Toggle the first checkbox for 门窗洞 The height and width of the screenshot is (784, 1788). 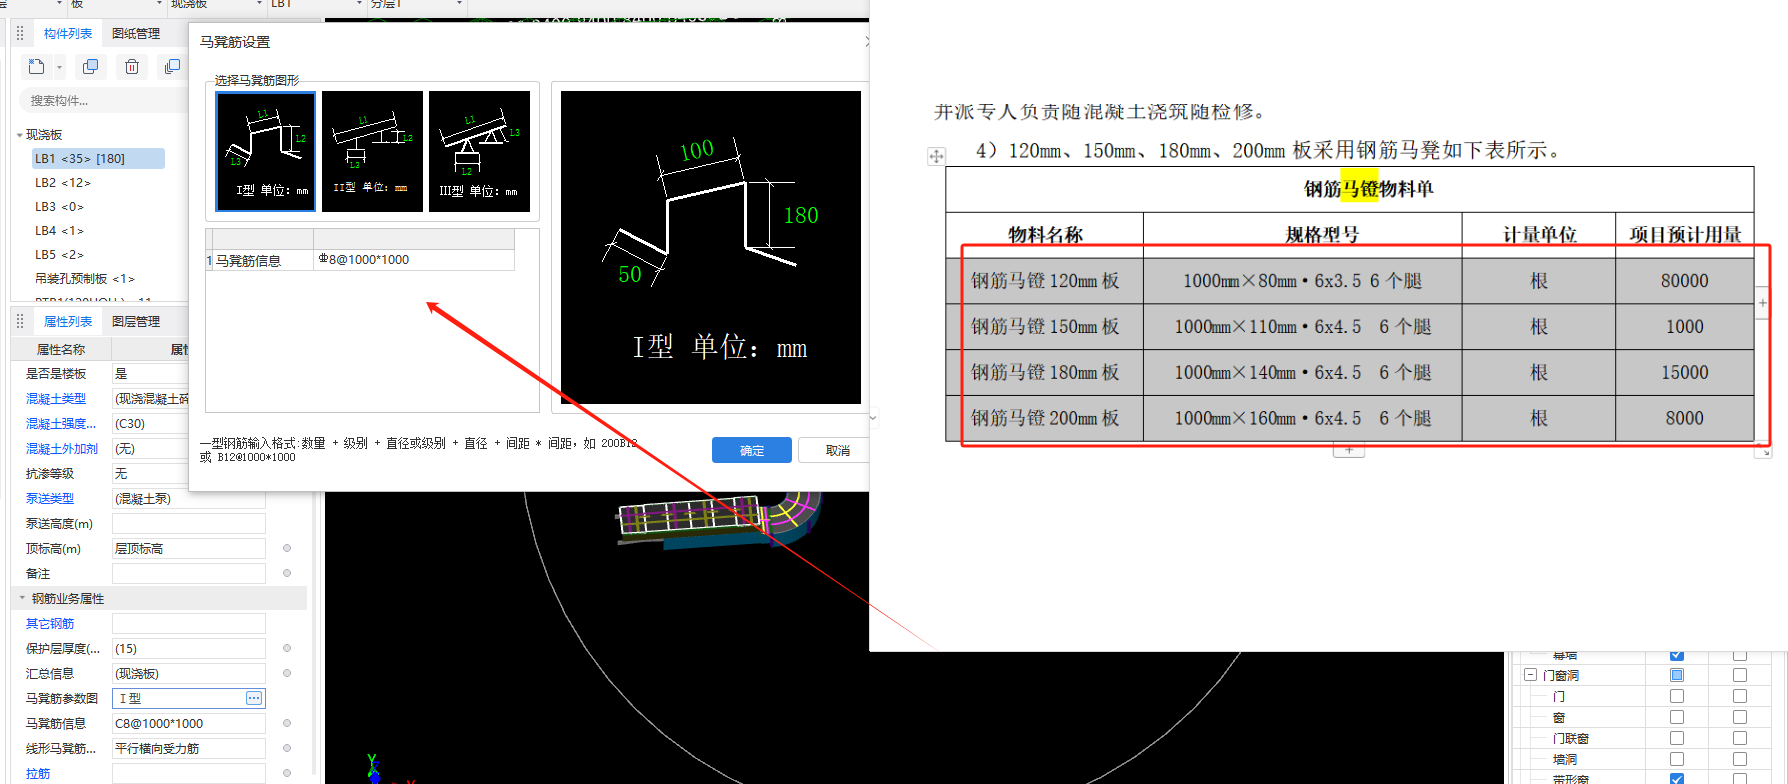1677,675
